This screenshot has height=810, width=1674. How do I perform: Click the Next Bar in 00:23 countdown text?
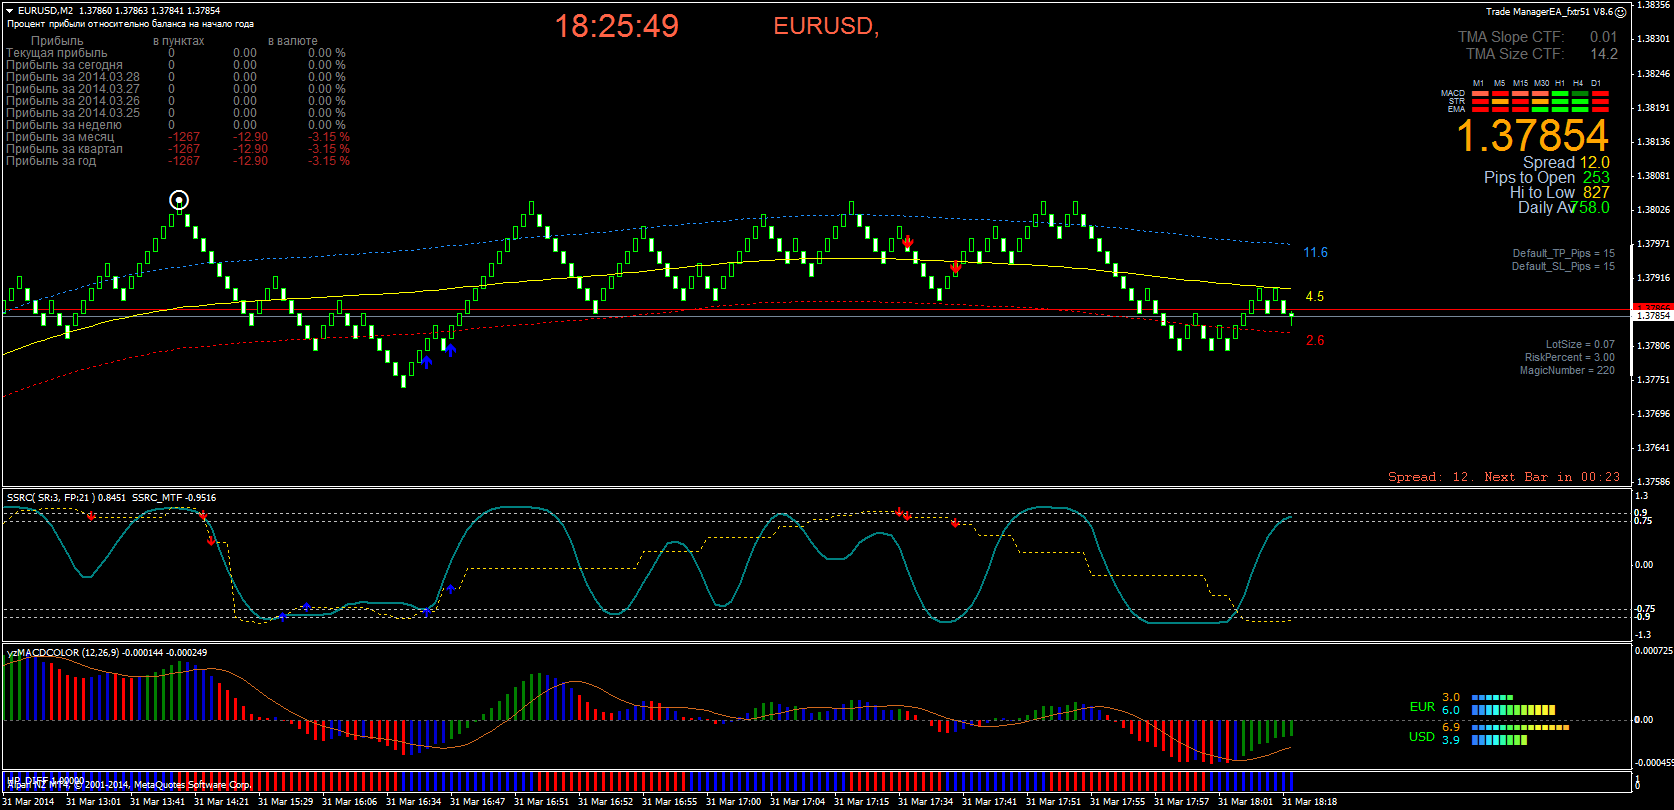[x=1552, y=477]
